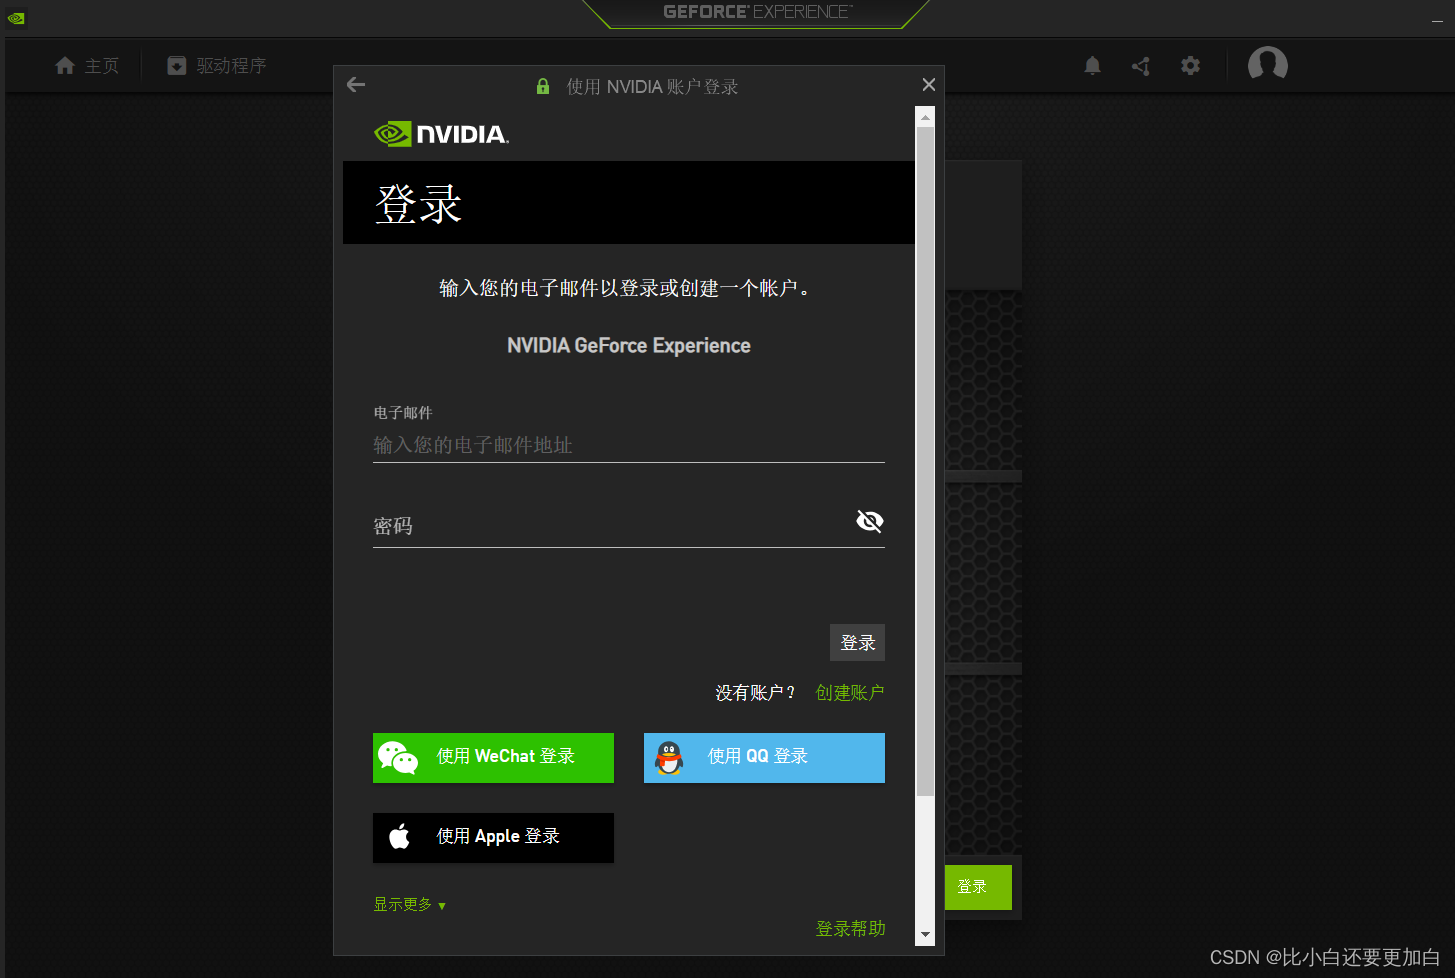The image size is (1455, 978).
Task: Open the 主页 home tab
Action: (87, 66)
